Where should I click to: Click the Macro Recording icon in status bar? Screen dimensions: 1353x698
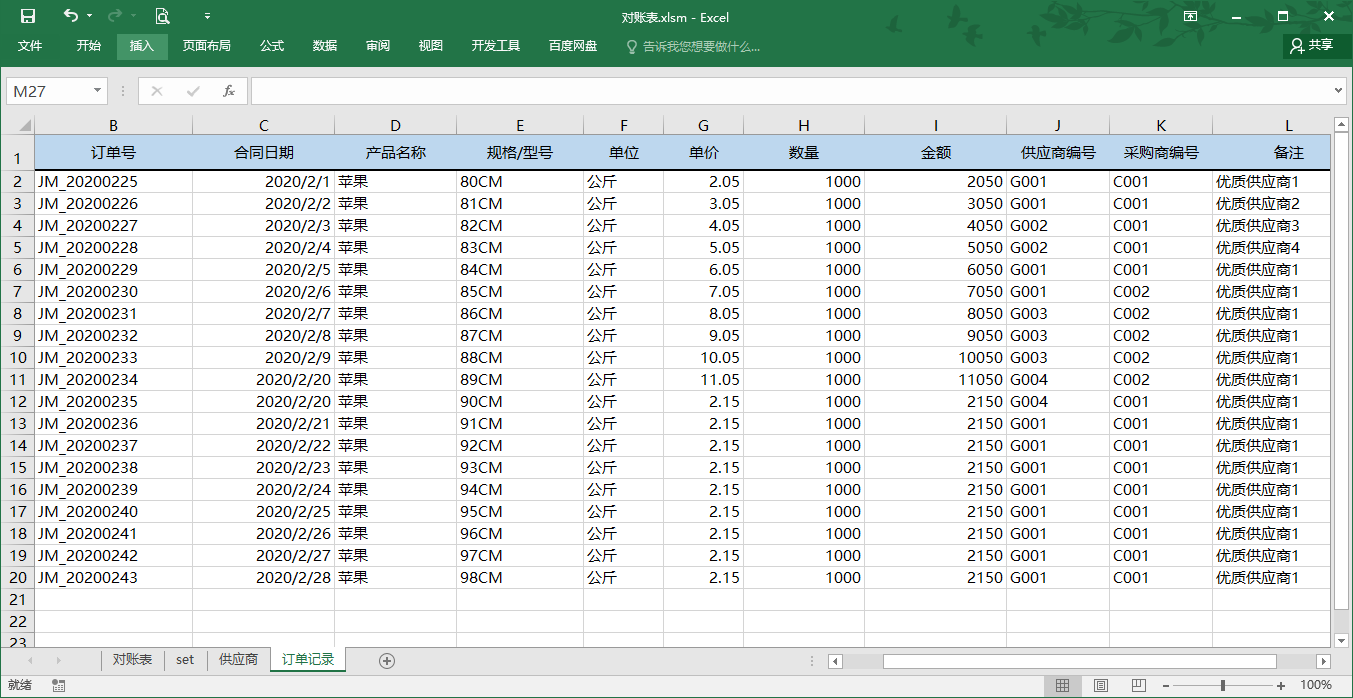[x=57, y=686]
